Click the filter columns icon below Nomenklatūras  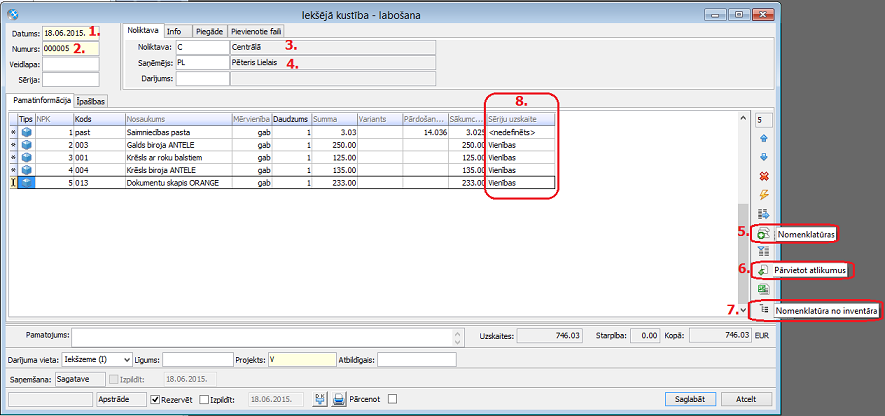[x=764, y=252]
